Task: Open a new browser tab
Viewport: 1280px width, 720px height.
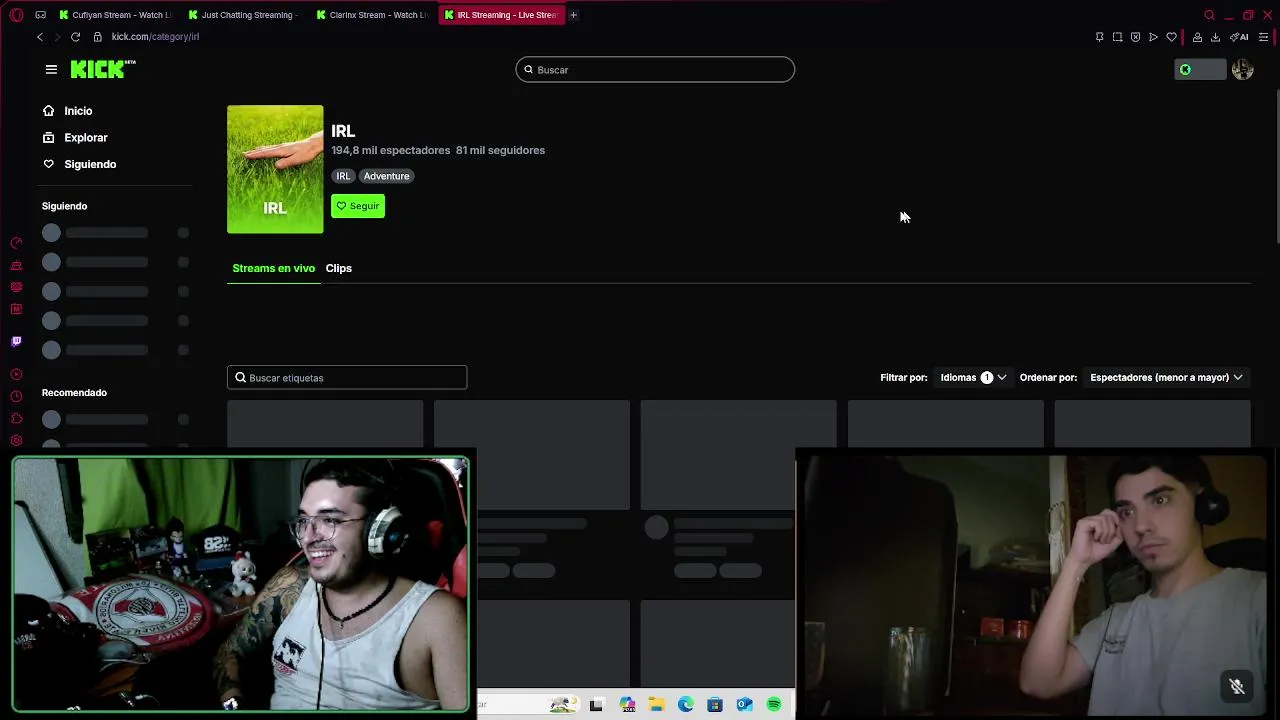Action: pos(573,15)
